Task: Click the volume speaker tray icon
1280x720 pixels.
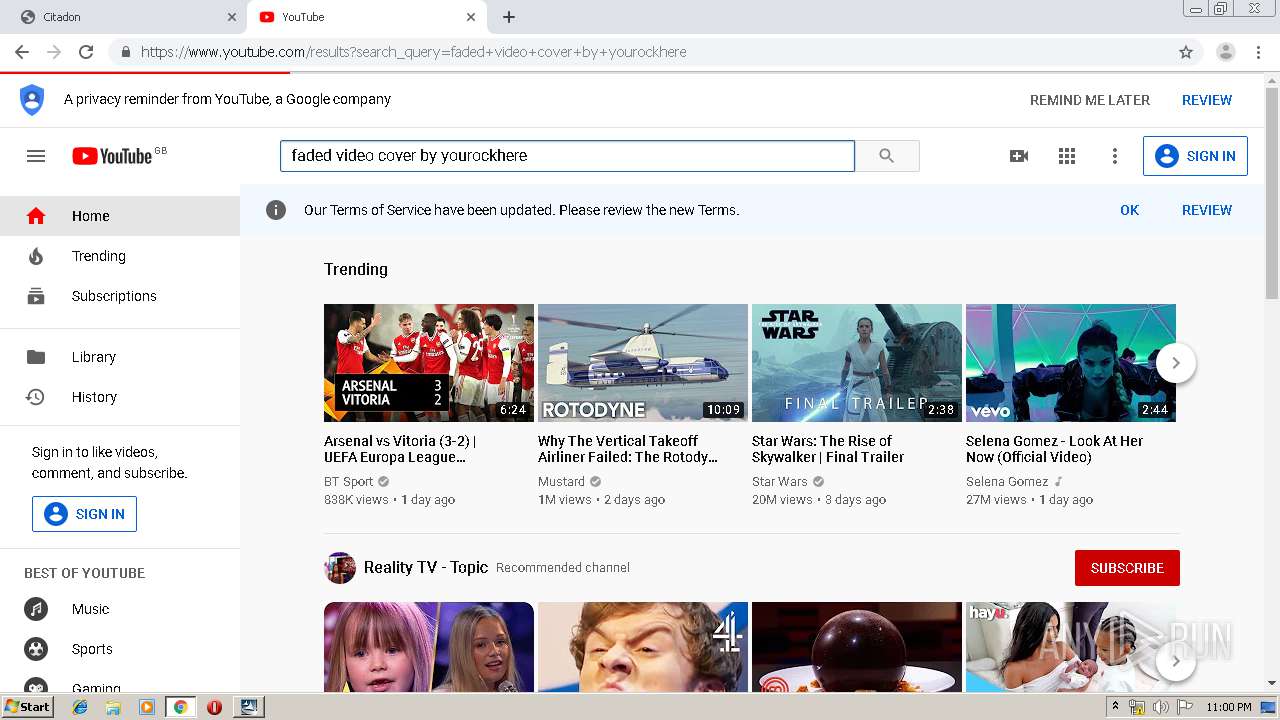Action: point(1160,707)
